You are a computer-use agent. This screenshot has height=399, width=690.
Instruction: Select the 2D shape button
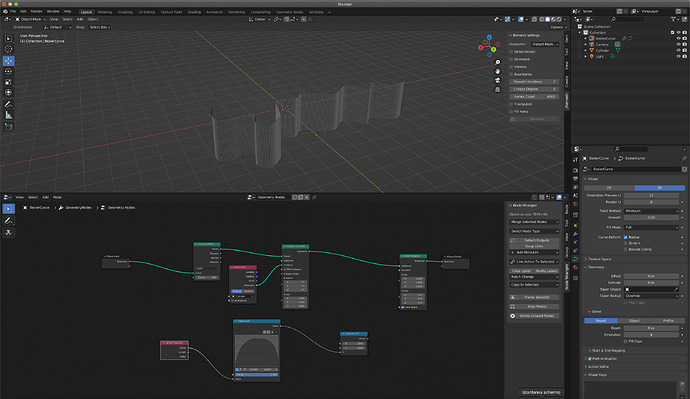tap(609, 188)
